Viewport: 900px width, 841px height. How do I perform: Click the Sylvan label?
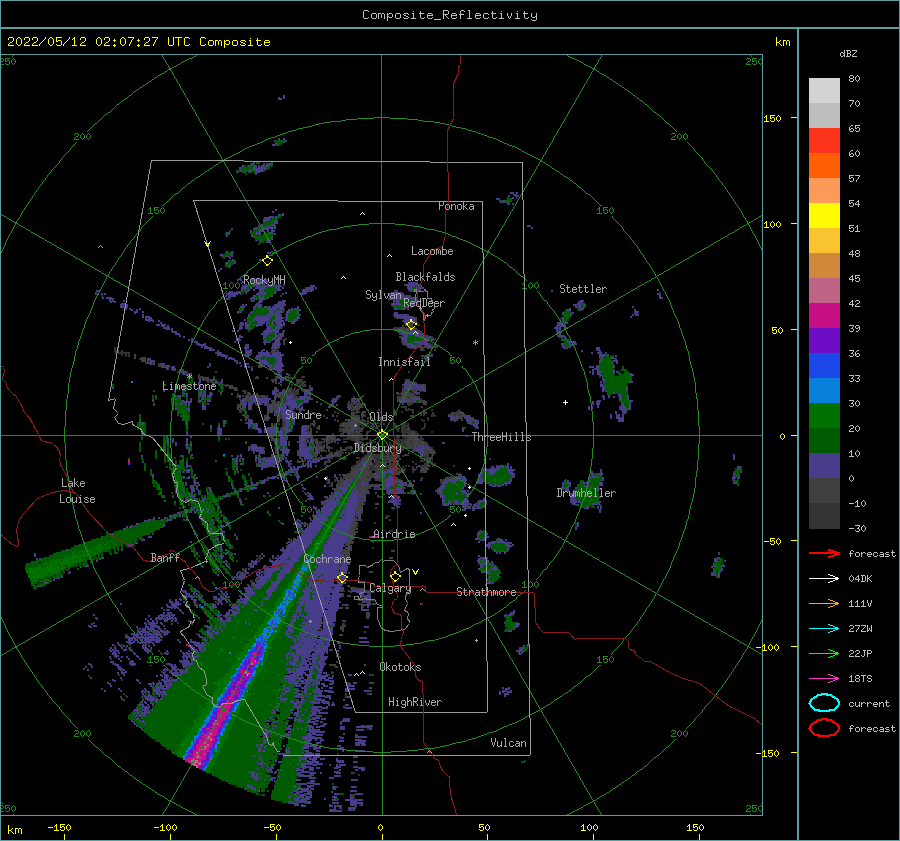coord(383,295)
